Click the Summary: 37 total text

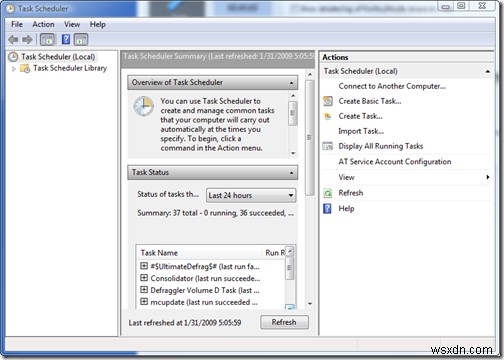click(x=216, y=213)
